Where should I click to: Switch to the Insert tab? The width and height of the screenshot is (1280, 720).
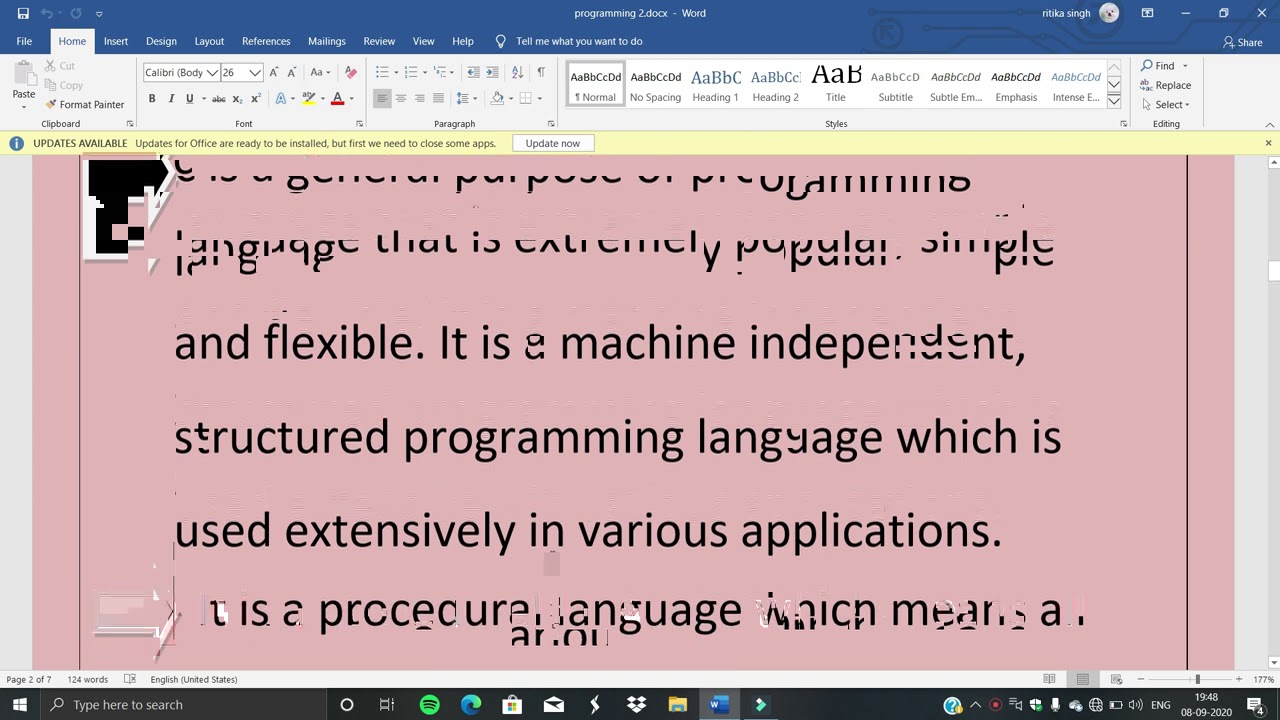(116, 41)
